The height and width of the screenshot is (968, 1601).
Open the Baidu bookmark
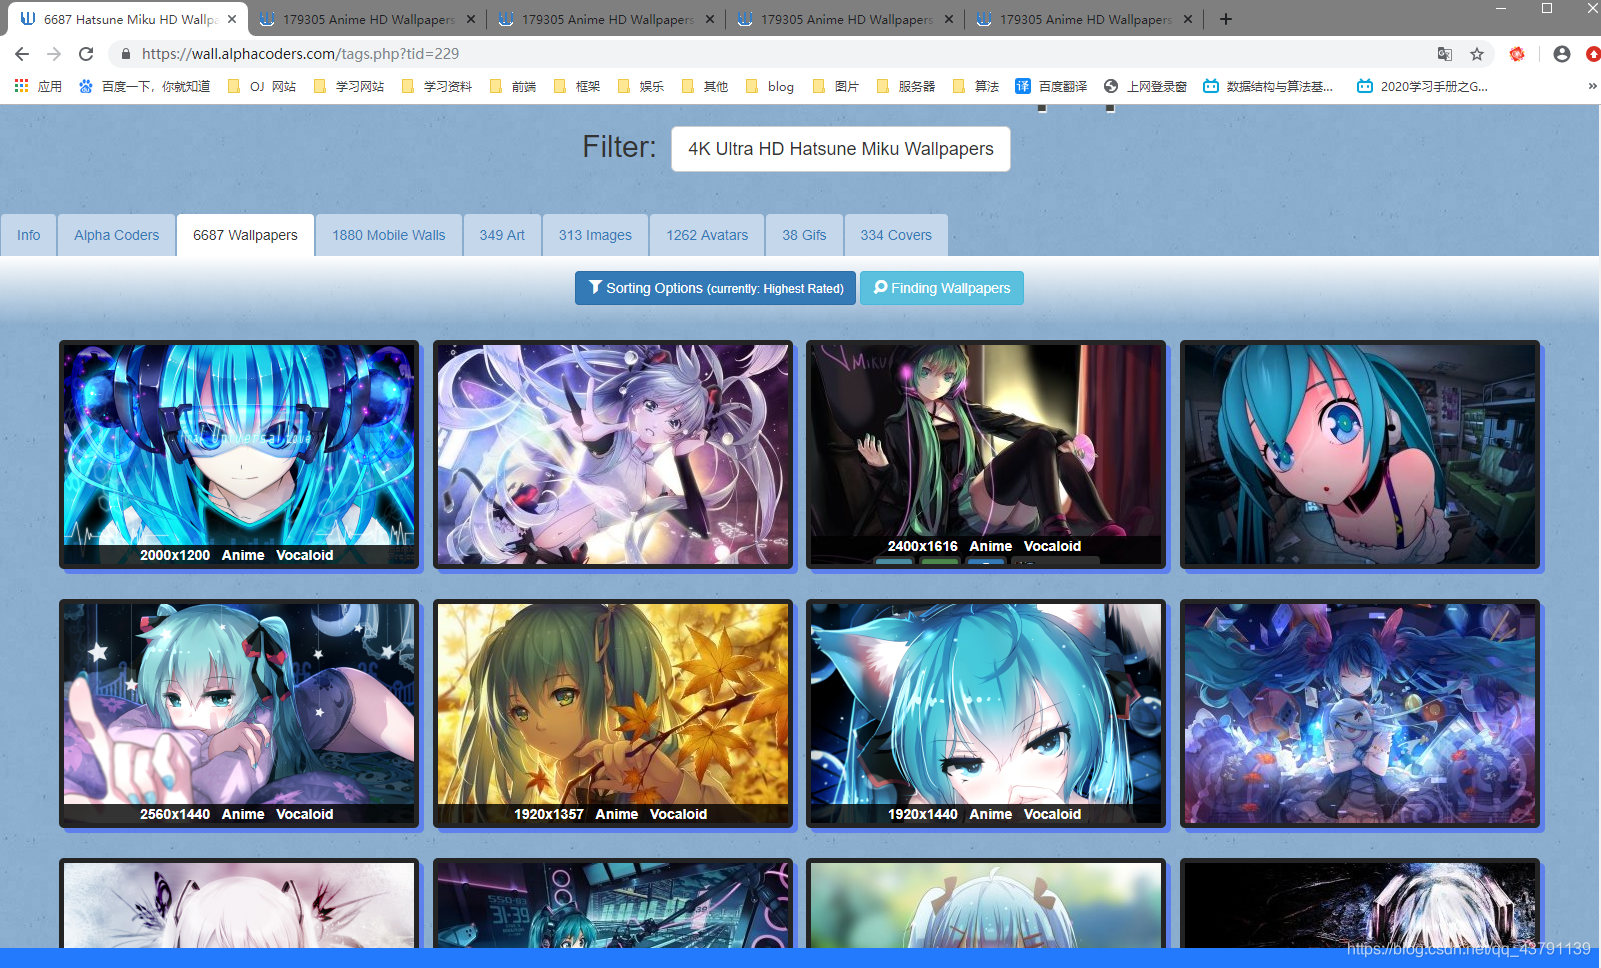click(x=144, y=87)
